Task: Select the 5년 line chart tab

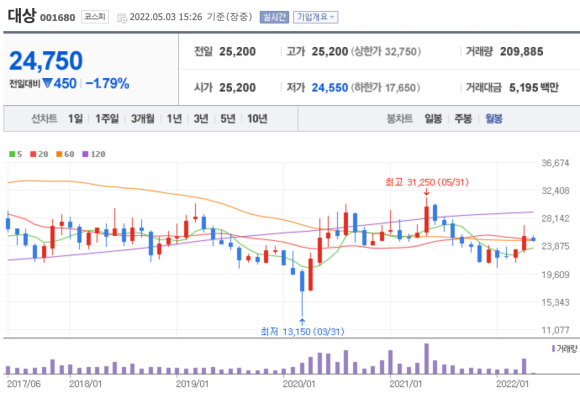Action: click(x=228, y=119)
